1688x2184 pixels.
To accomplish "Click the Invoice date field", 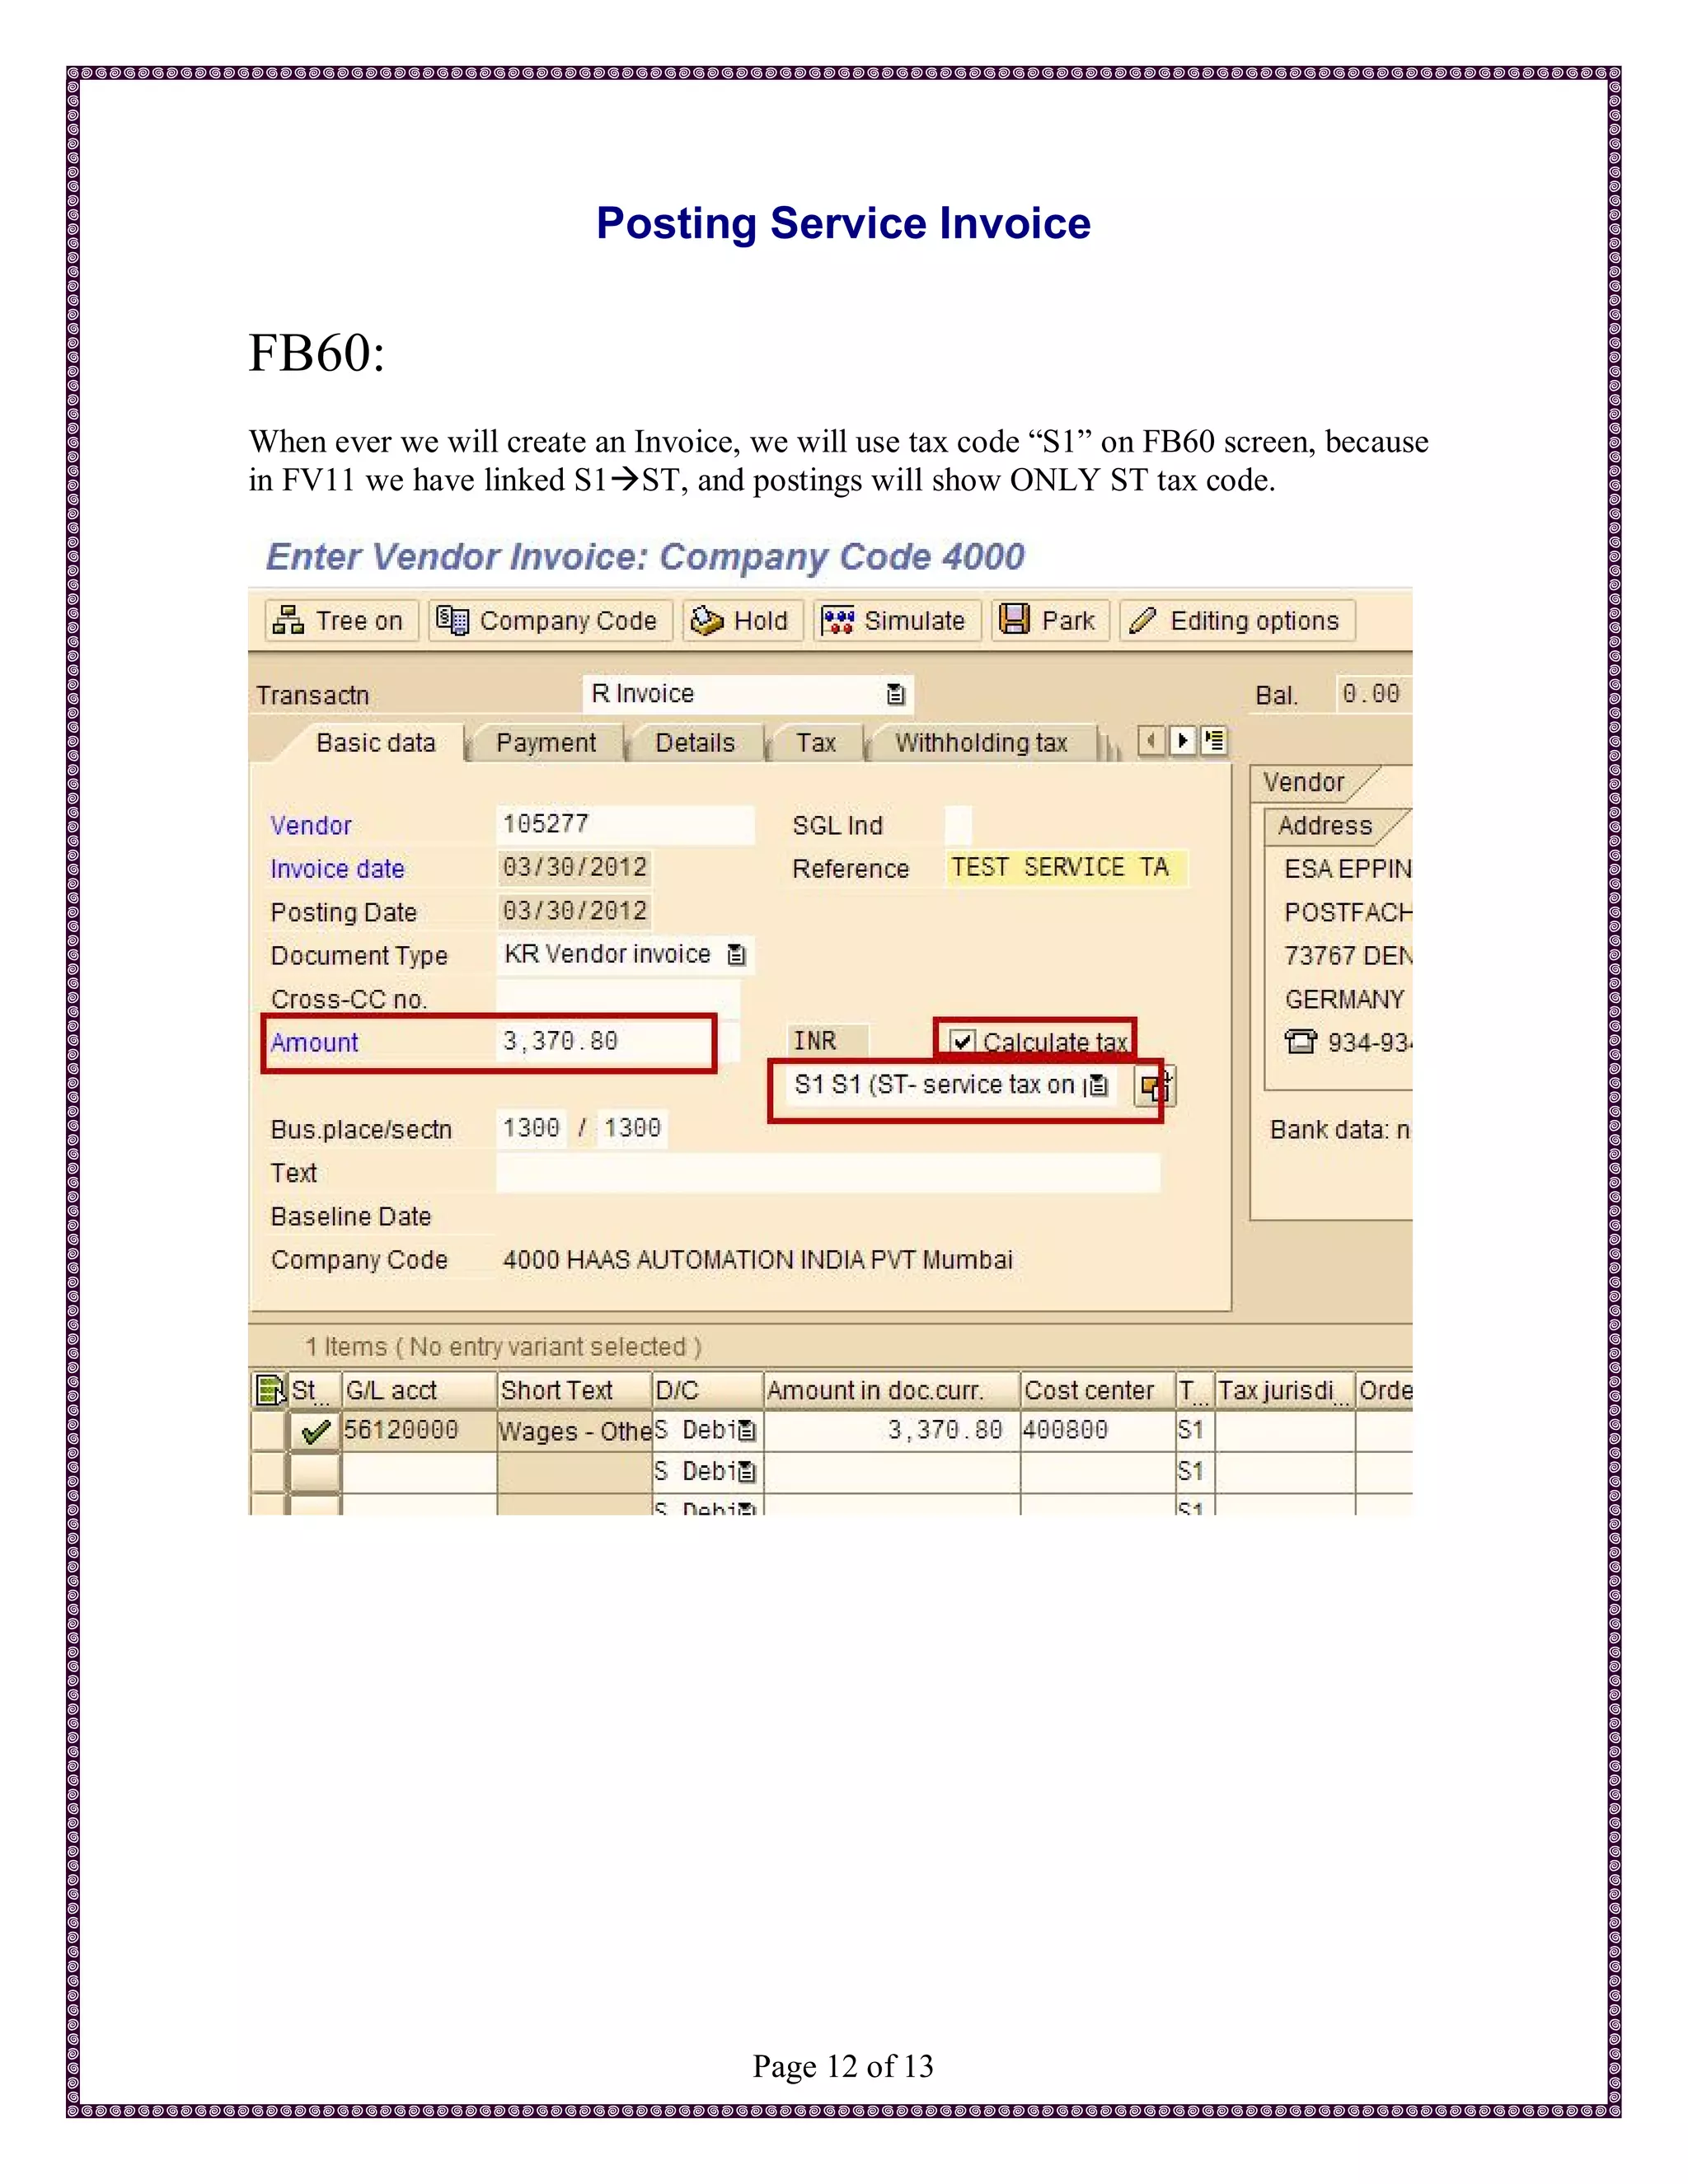I will point(574,867).
